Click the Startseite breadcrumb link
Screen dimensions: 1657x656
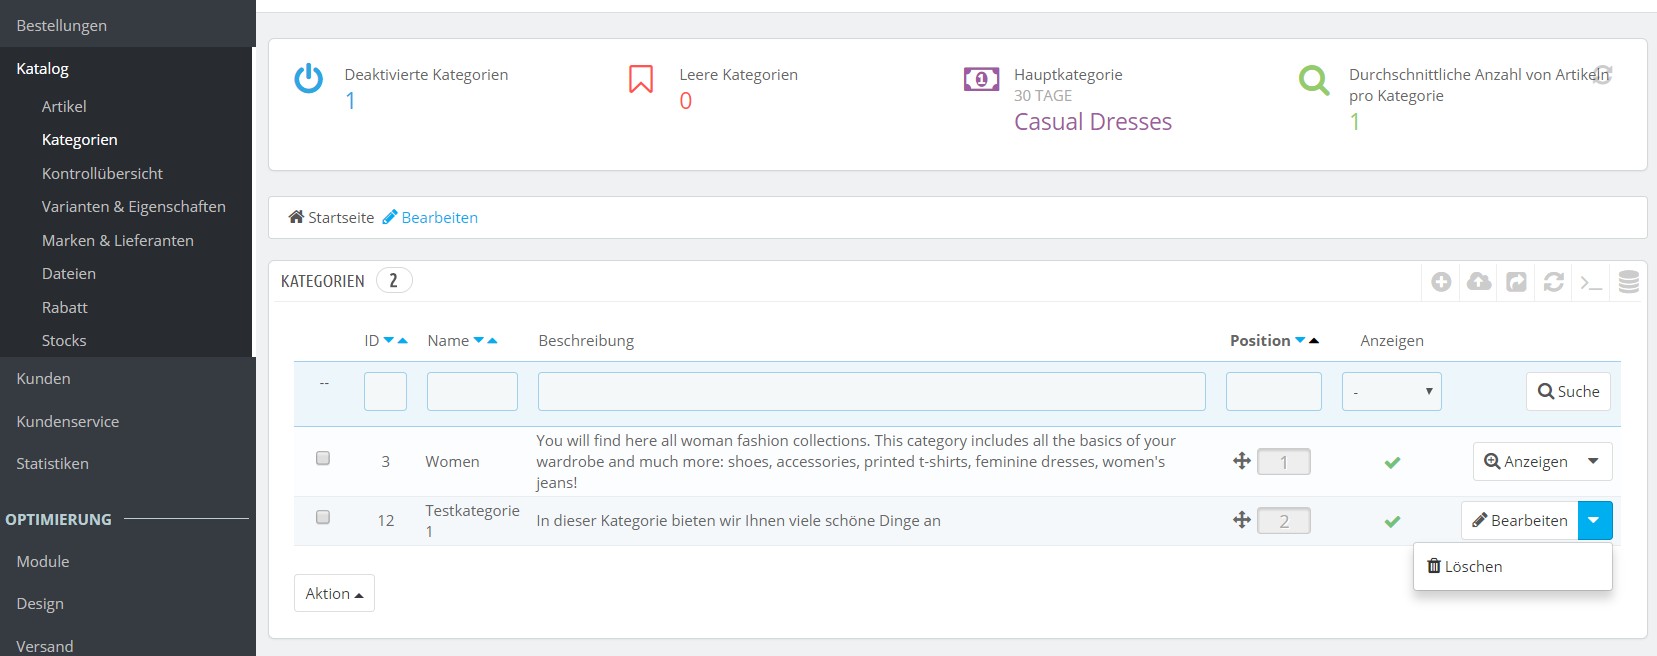coord(341,217)
